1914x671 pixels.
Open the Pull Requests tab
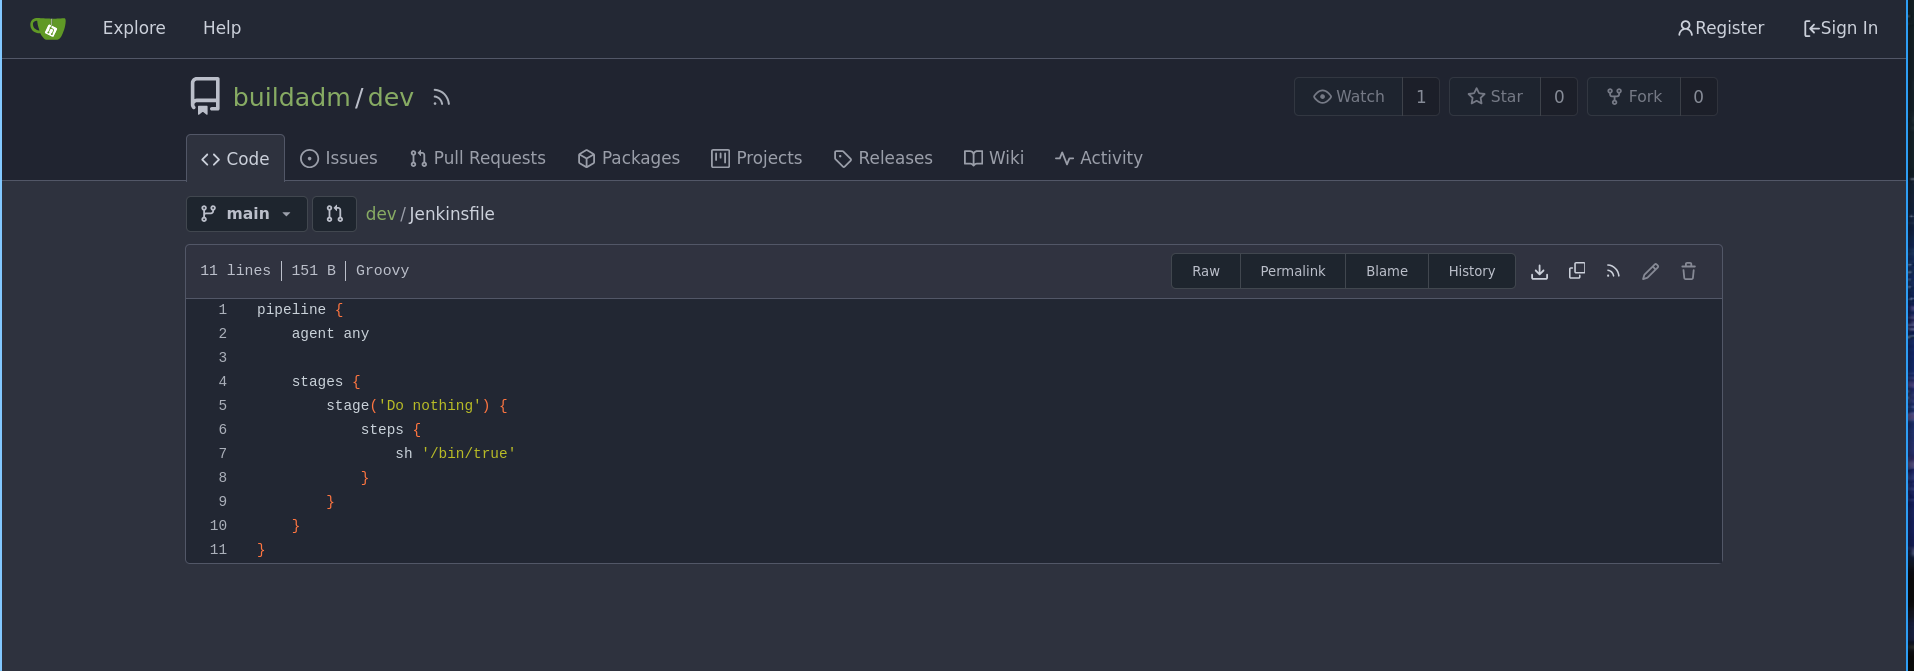[x=478, y=158]
